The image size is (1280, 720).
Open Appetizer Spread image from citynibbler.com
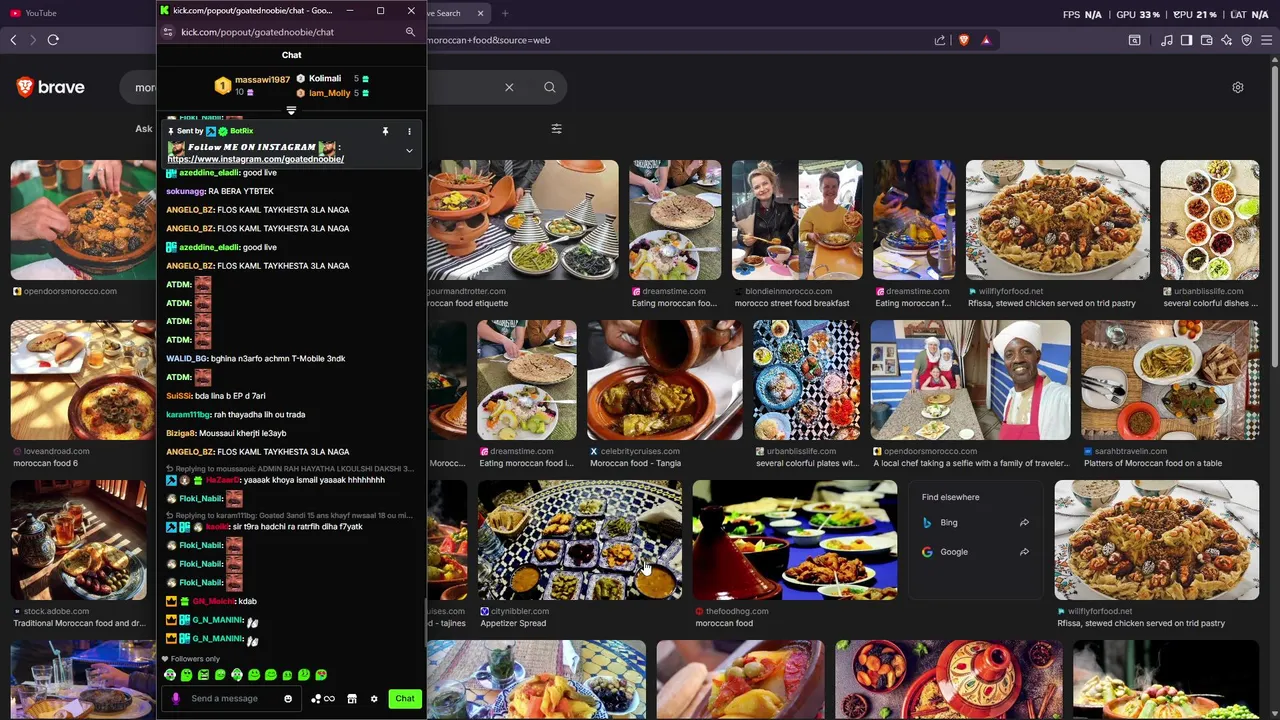(x=579, y=540)
